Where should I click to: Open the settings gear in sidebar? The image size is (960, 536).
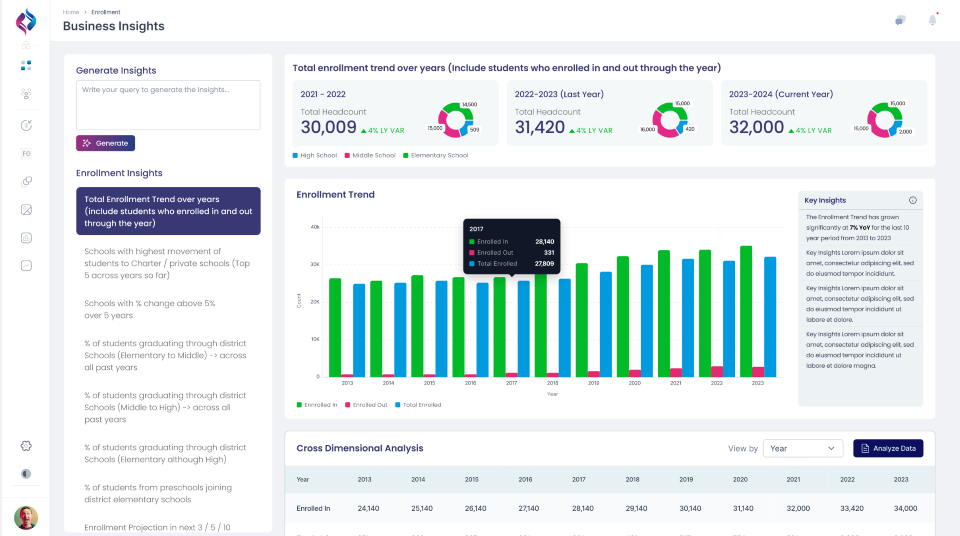tap(26, 446)
